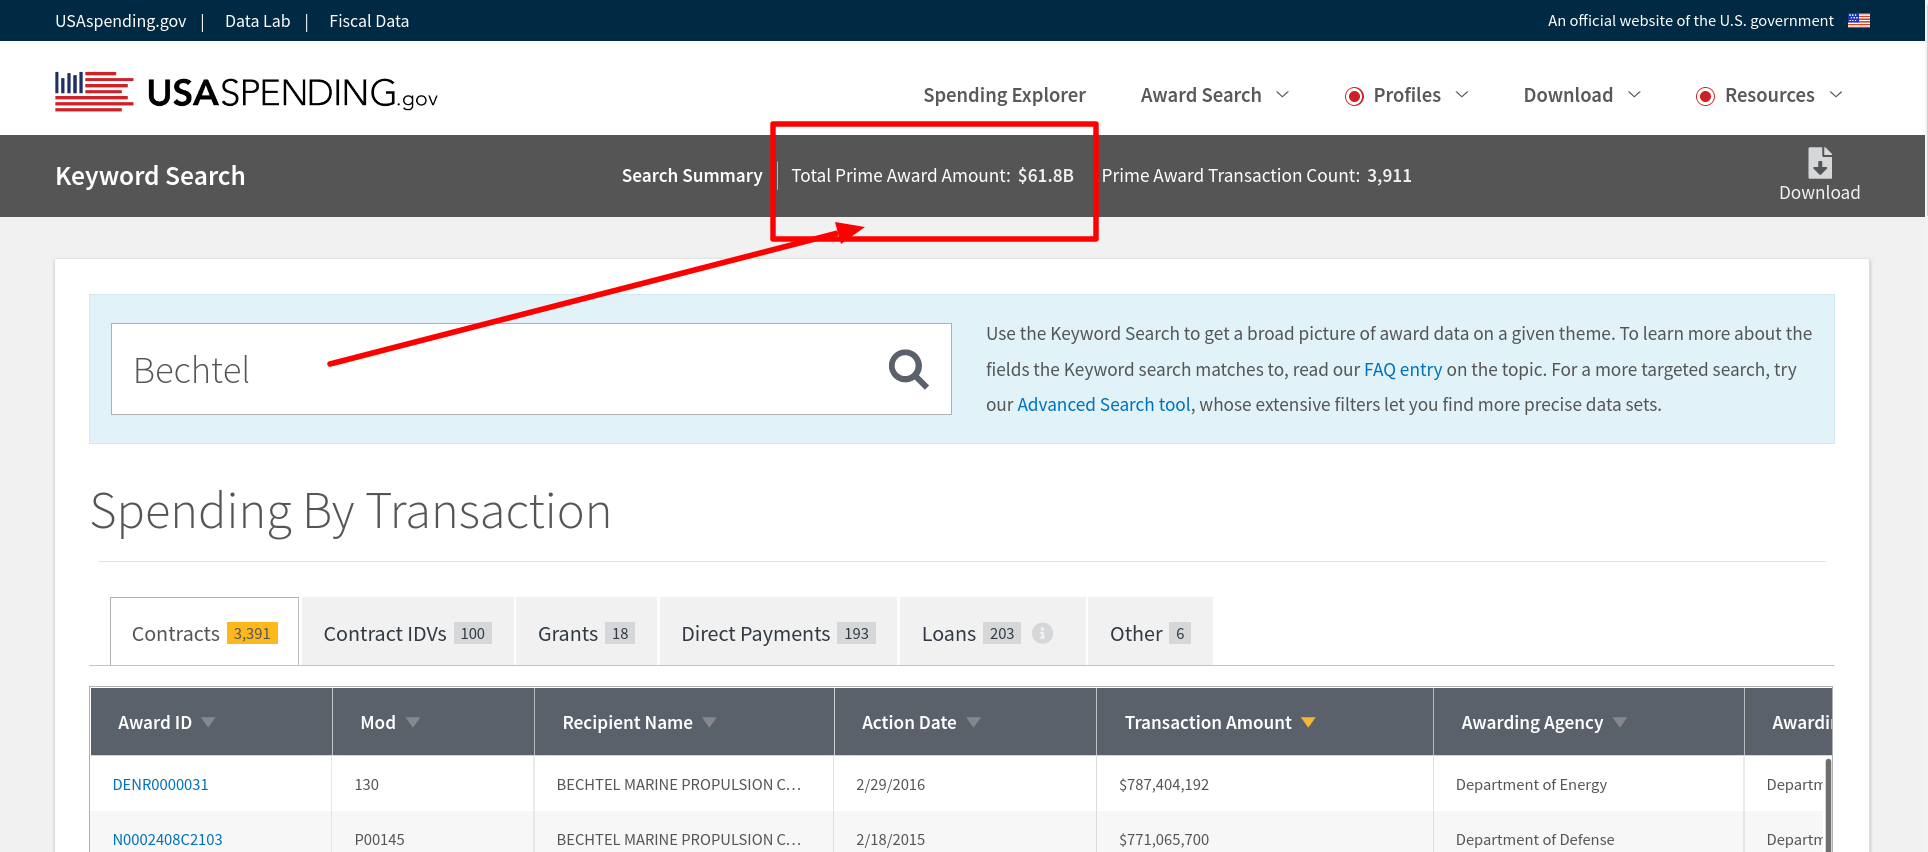
Task: Click Department of Energy cell
Action: 1531,784
